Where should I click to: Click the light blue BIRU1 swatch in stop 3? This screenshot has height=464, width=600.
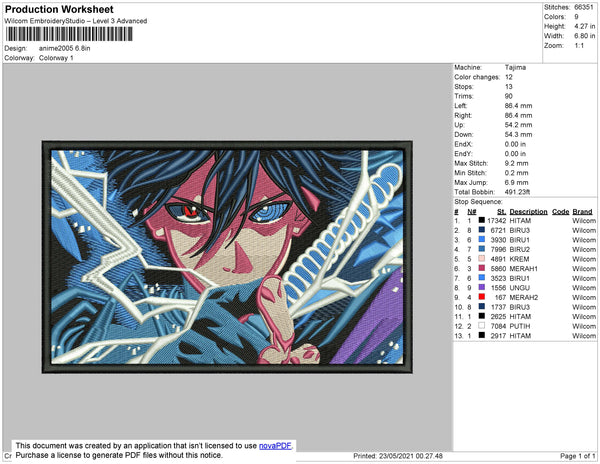pos(482,239)
